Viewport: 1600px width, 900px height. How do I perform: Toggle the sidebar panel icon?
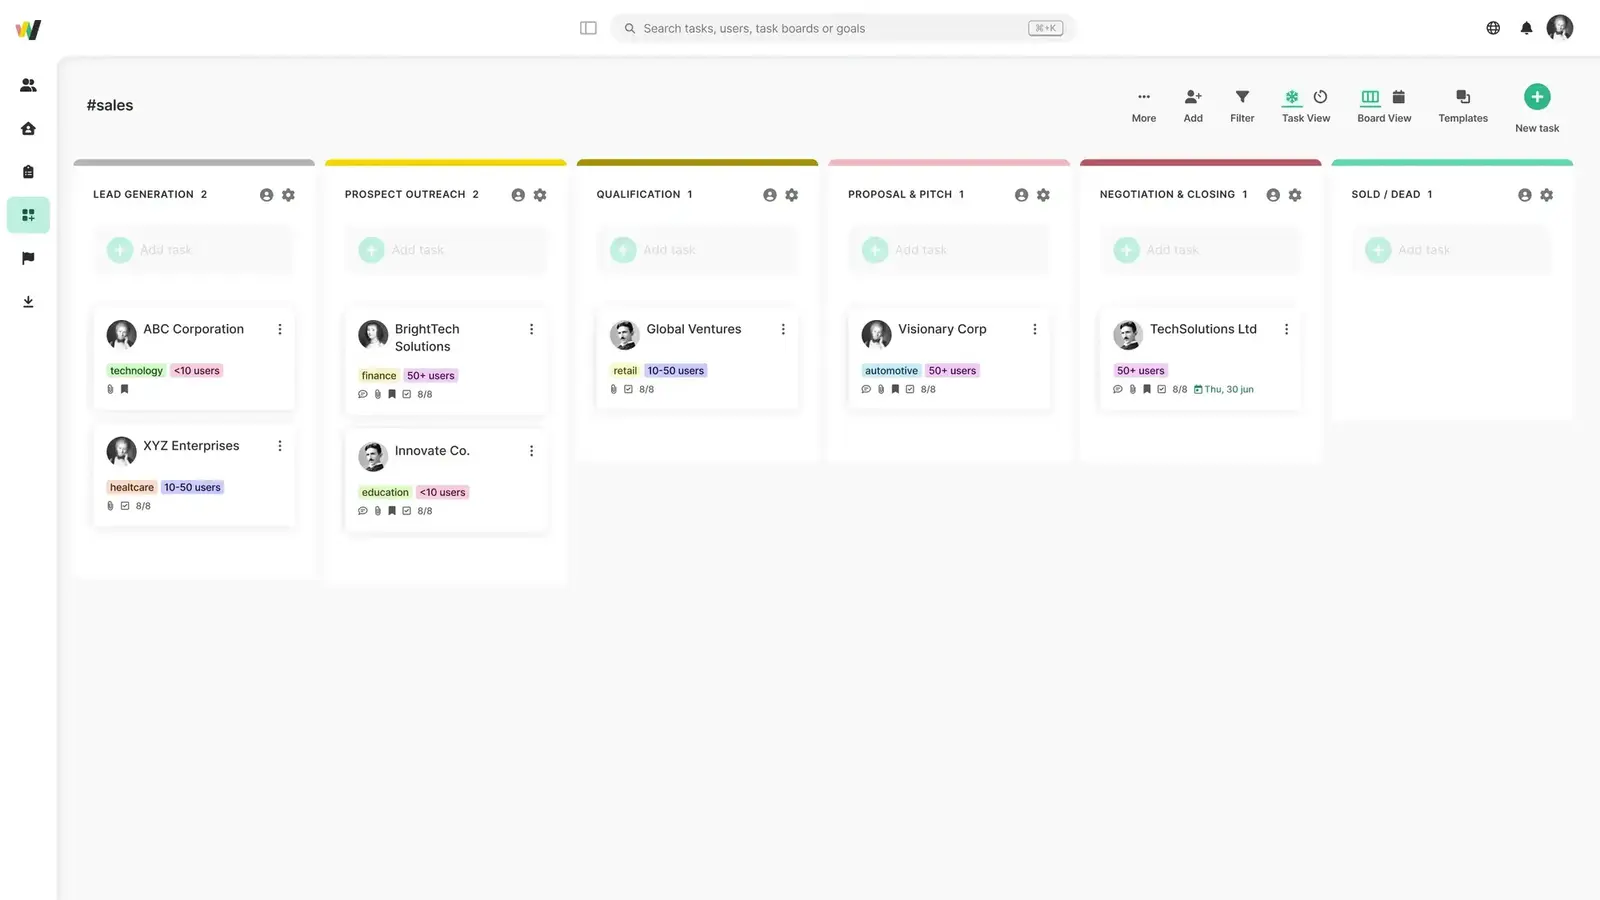coord(588,28)
